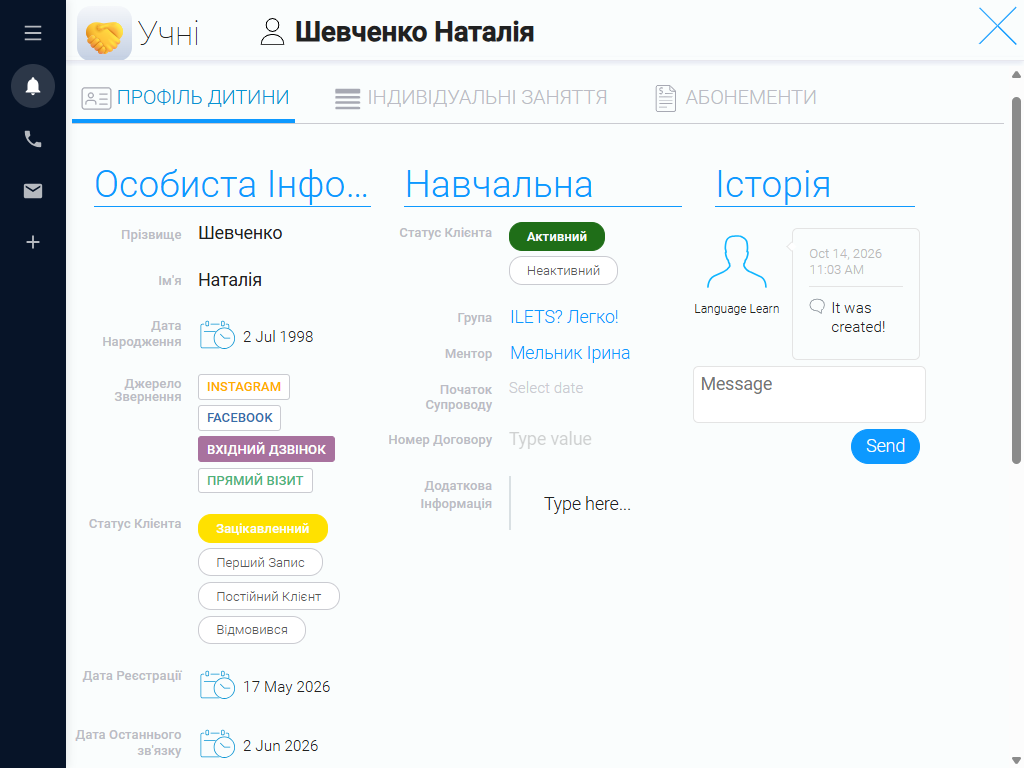Click the surname field Шевченко

(240, 233)
